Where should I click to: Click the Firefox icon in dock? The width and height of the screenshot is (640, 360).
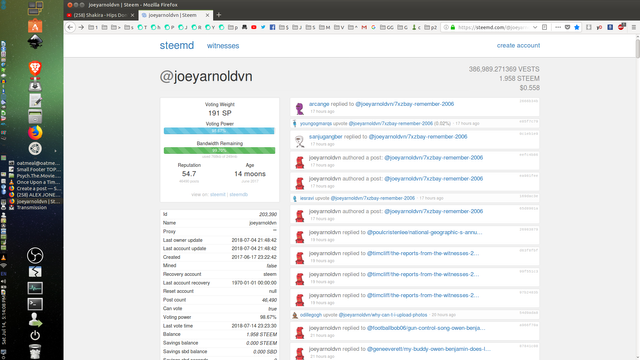pos(35,133)
